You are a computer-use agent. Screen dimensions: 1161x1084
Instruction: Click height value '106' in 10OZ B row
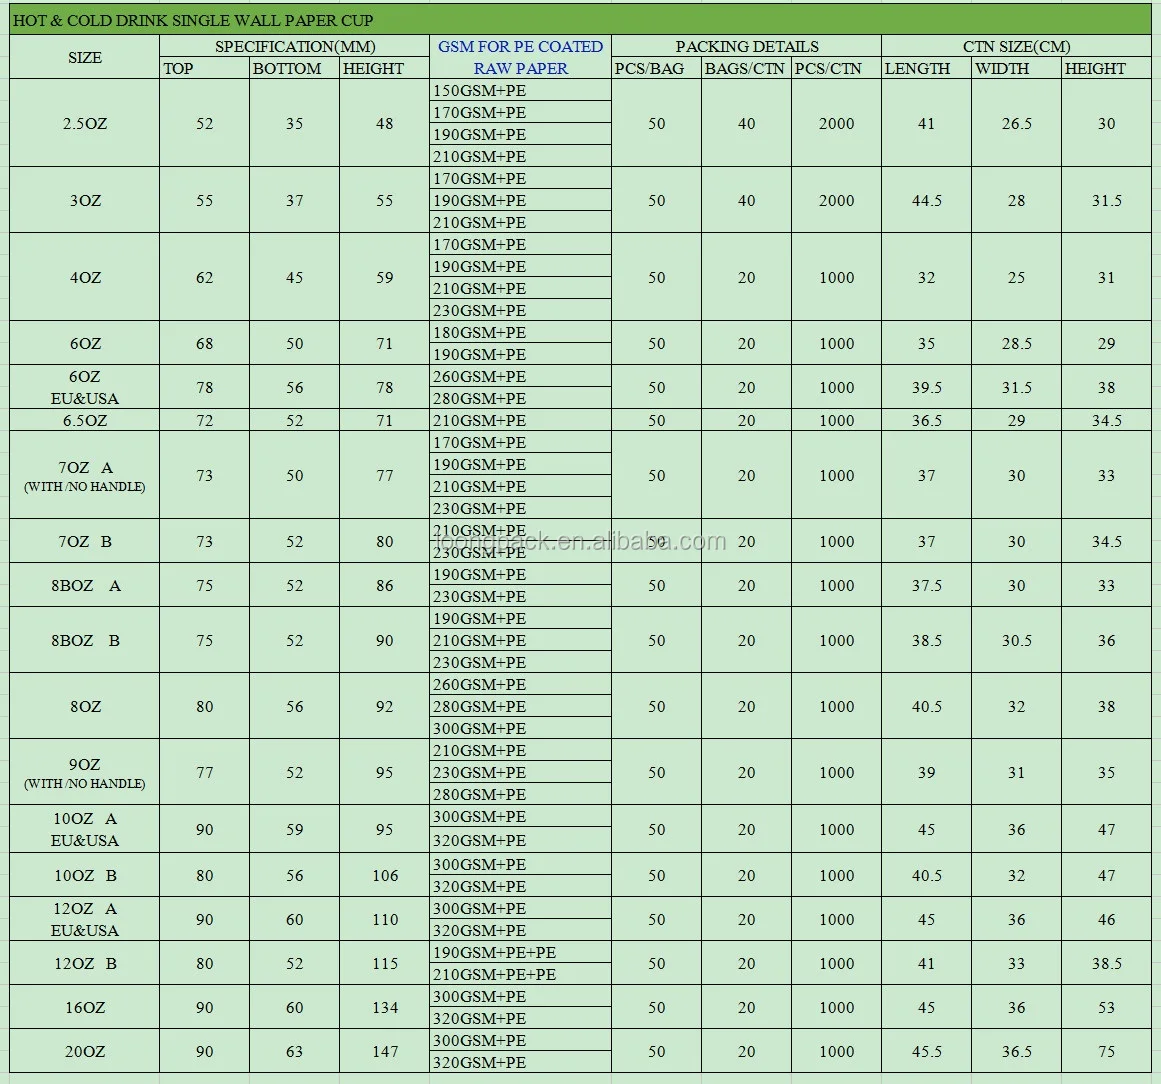(384, 875)
